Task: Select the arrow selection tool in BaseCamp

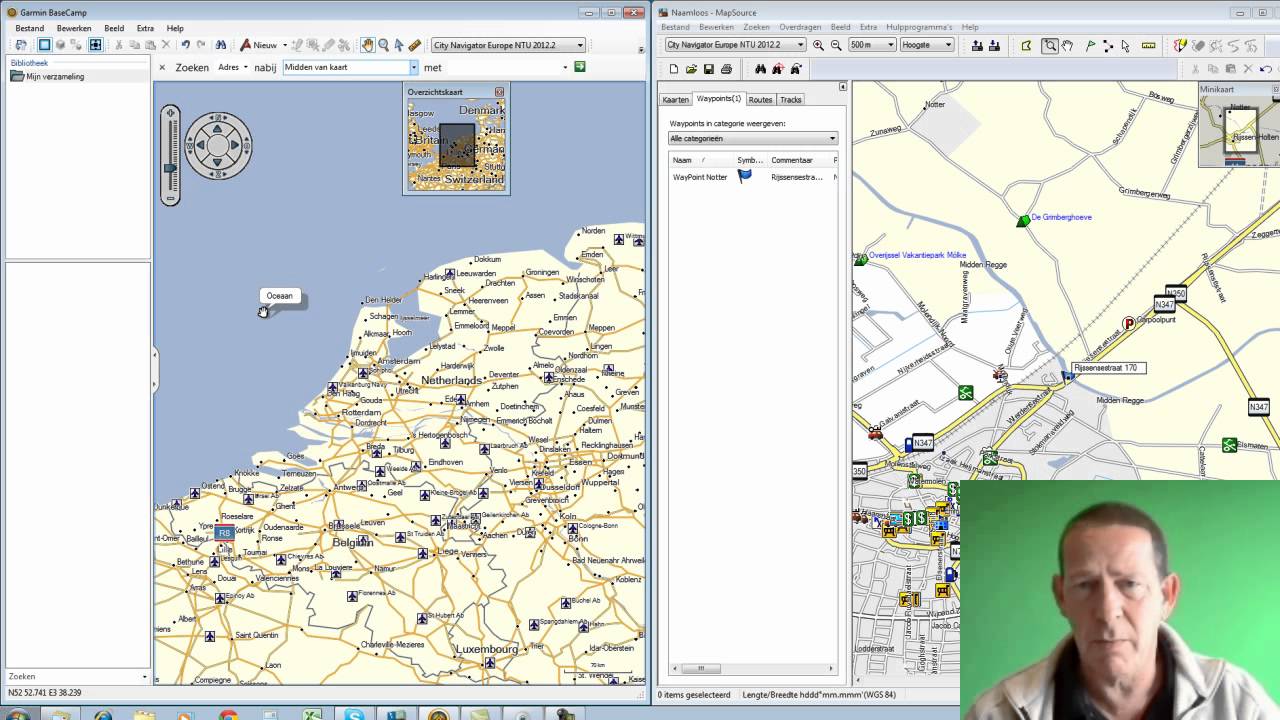Action: pos(399,45)
